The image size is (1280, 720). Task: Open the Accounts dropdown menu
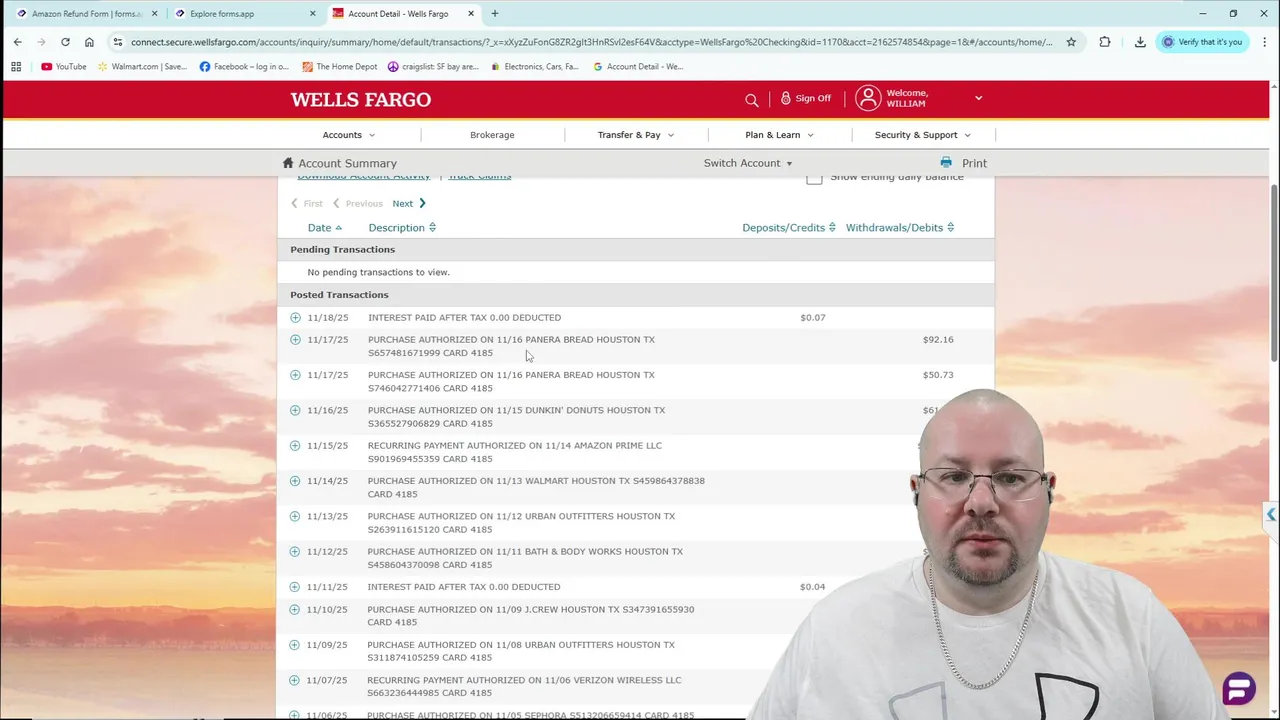pyautogui.click(x=348, y=135)
